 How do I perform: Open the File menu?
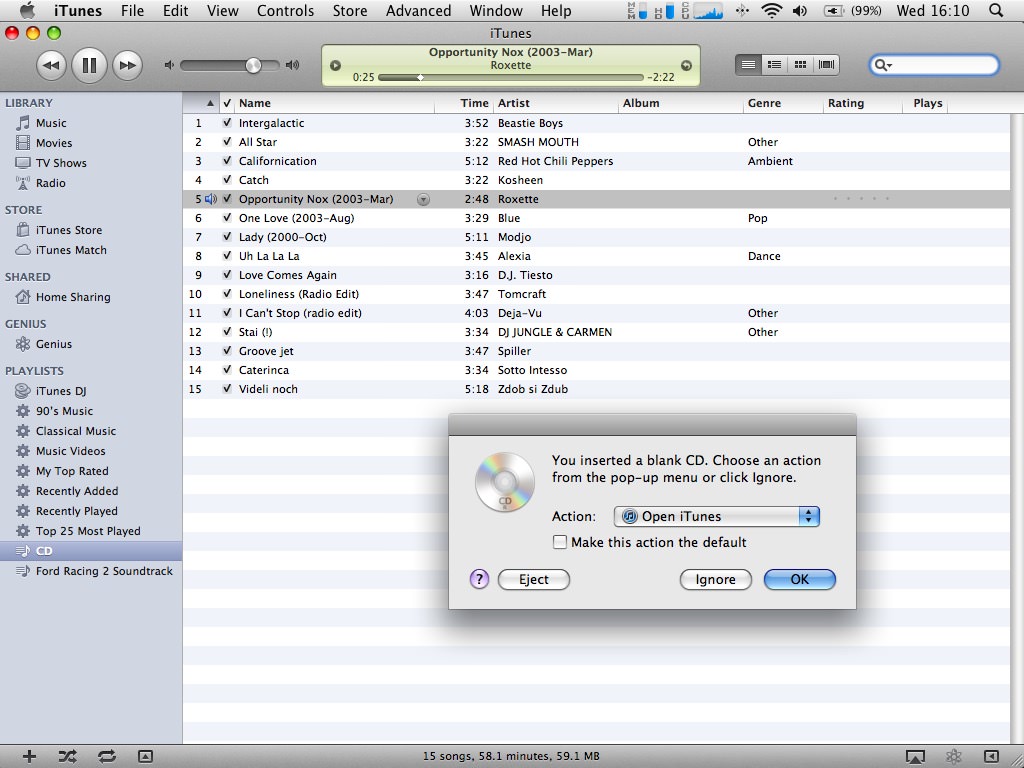133,11
